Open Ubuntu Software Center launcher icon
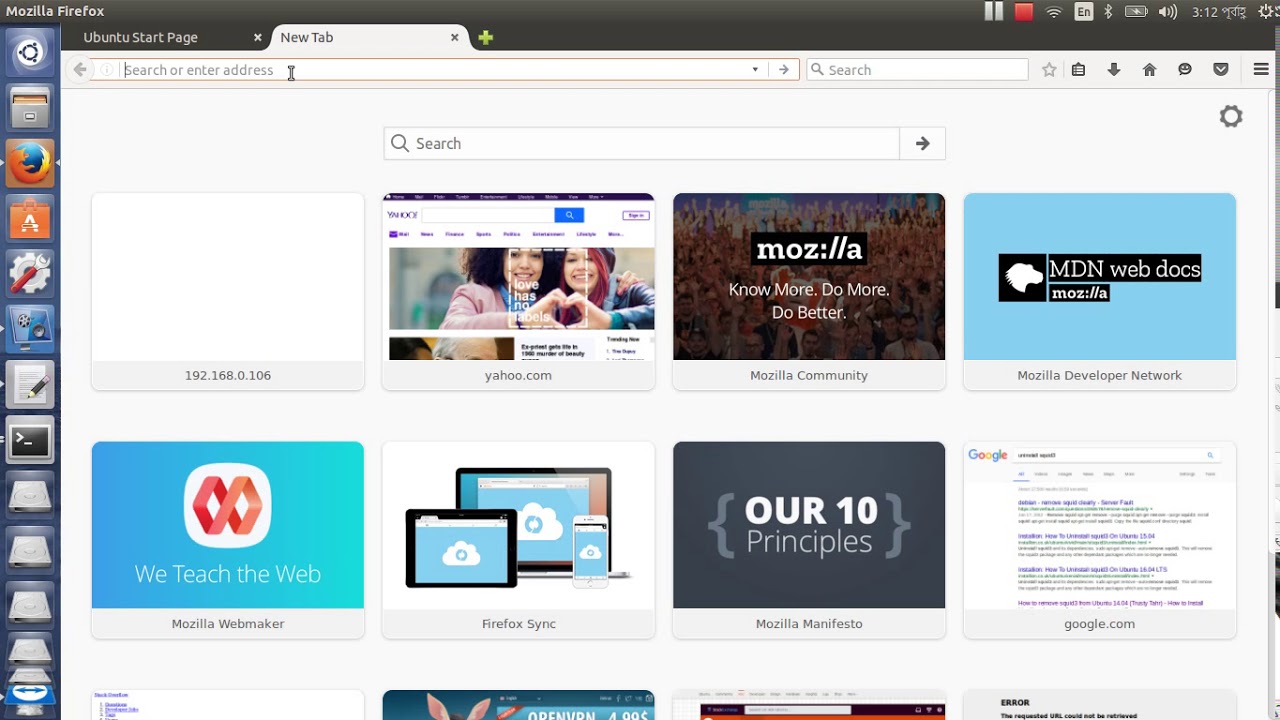 click(x=30, y=217)
